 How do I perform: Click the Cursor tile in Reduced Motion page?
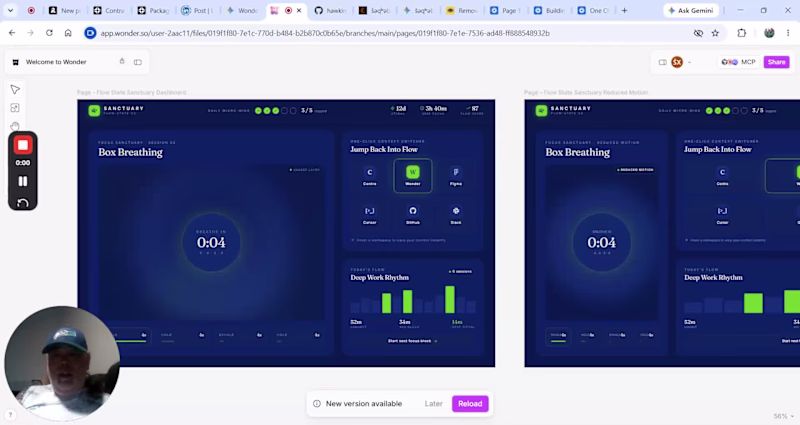point(722,215)
